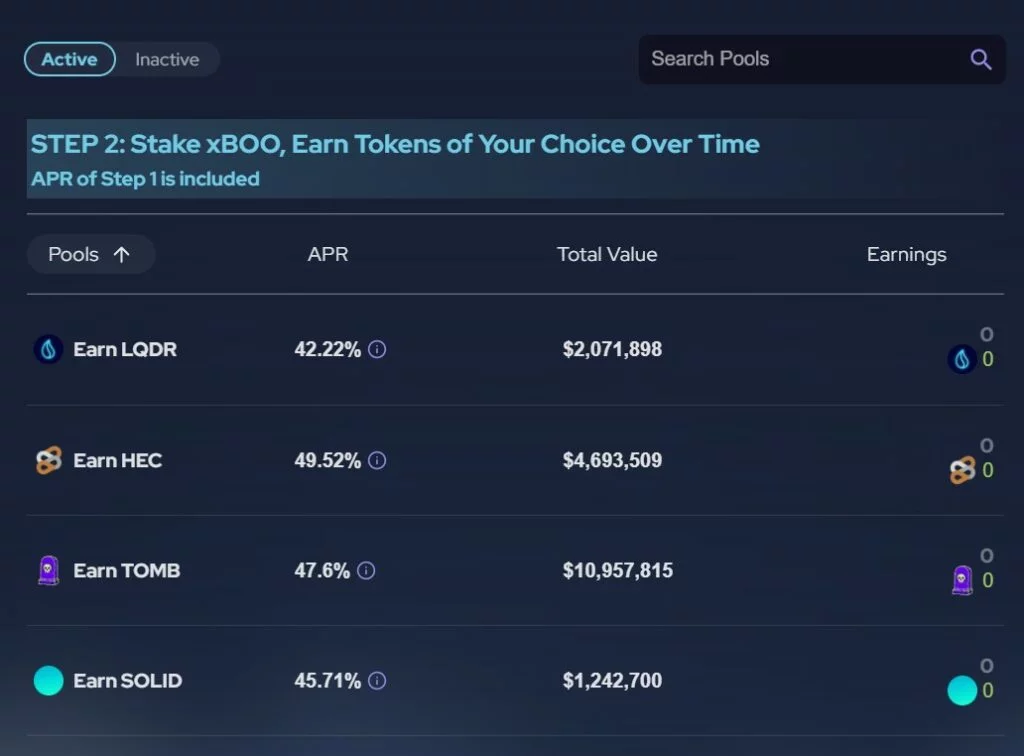Viewport: 1024px width, 756px height.
Task: Click the SOLID teal circle token icon
Action: point(48,681)
